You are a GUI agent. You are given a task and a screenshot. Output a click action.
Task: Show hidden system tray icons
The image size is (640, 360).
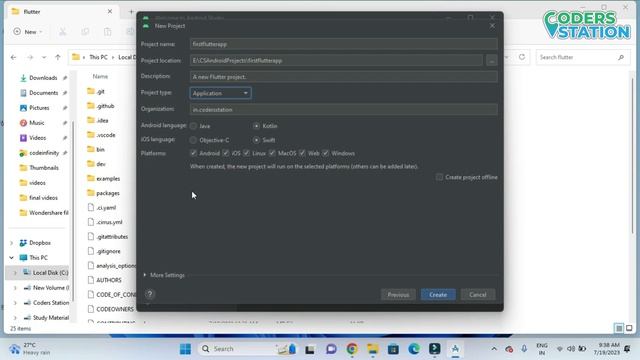pos(494,349)
